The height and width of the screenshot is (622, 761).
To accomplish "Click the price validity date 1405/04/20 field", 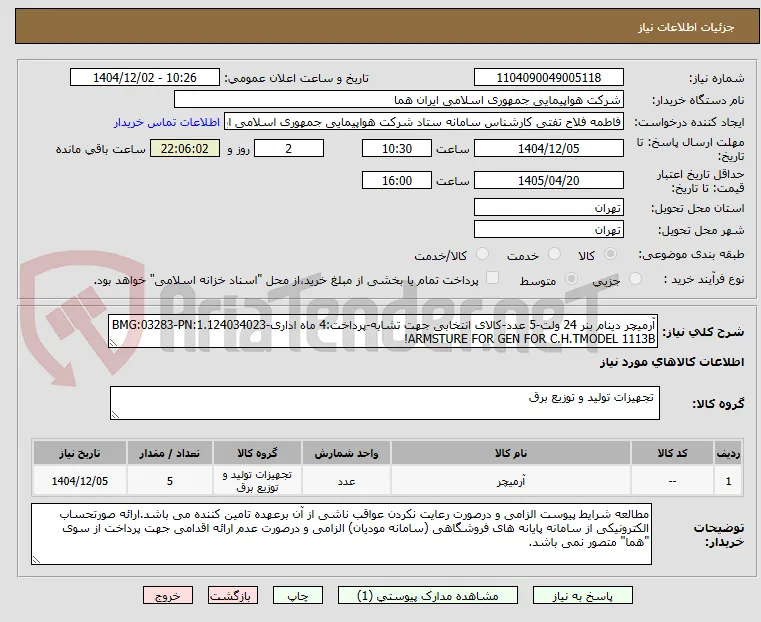I will (x=548, y=180).
